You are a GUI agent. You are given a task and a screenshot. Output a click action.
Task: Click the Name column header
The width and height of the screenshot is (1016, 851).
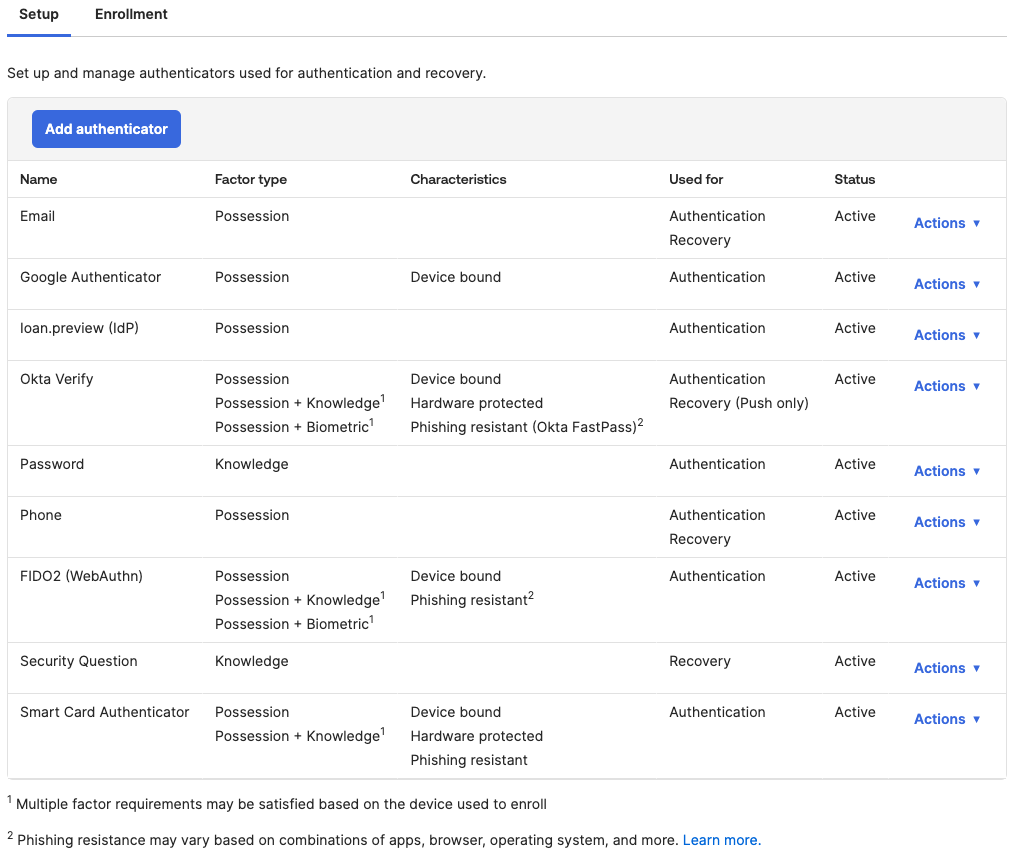click(x=39, y=180)
